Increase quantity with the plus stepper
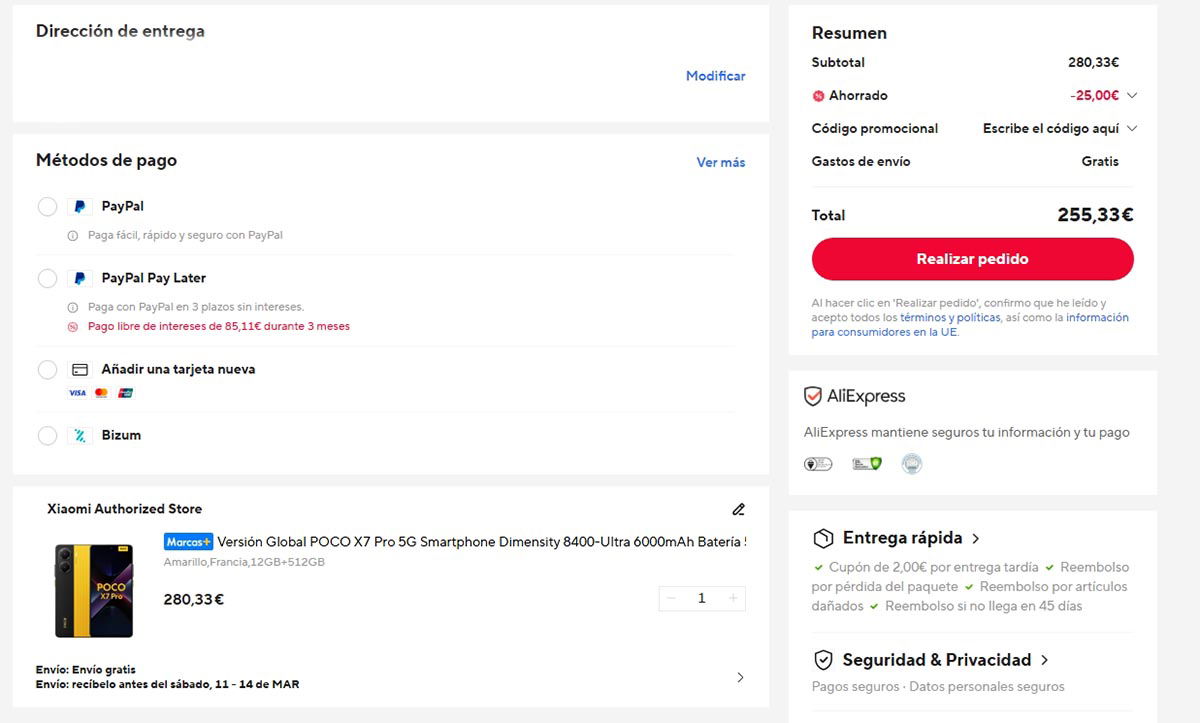The width and height of the screenshot is (1200, 723). (733, 598)
